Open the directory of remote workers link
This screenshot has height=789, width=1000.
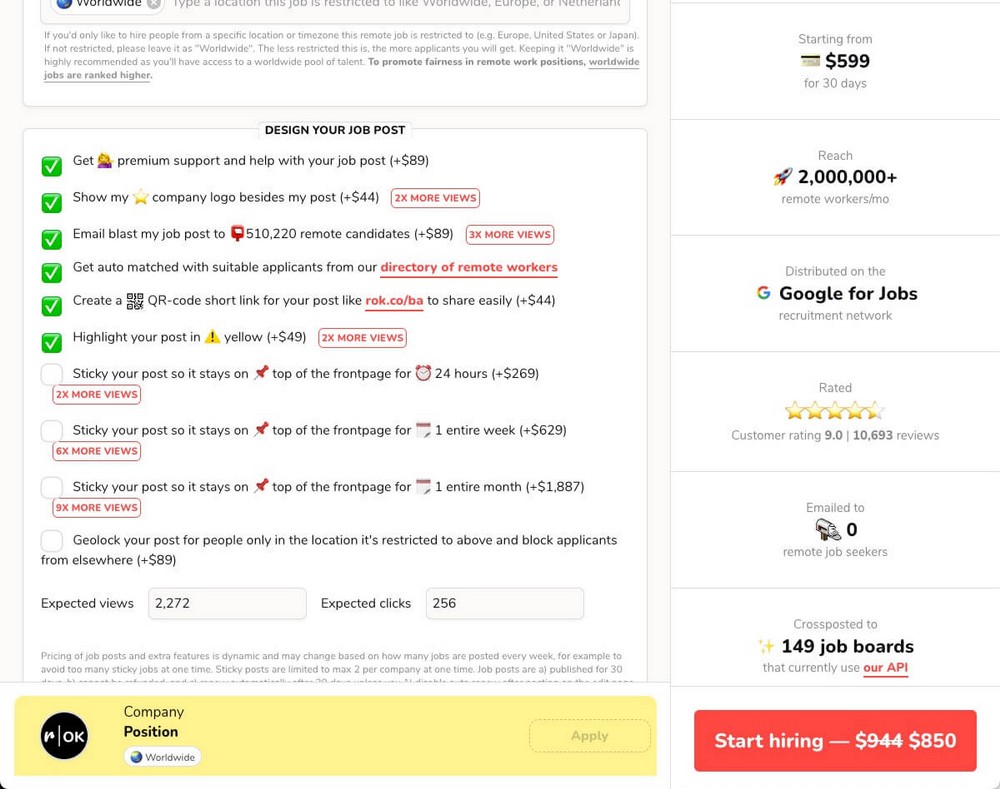pyautogui.click(x=469, y=267)
